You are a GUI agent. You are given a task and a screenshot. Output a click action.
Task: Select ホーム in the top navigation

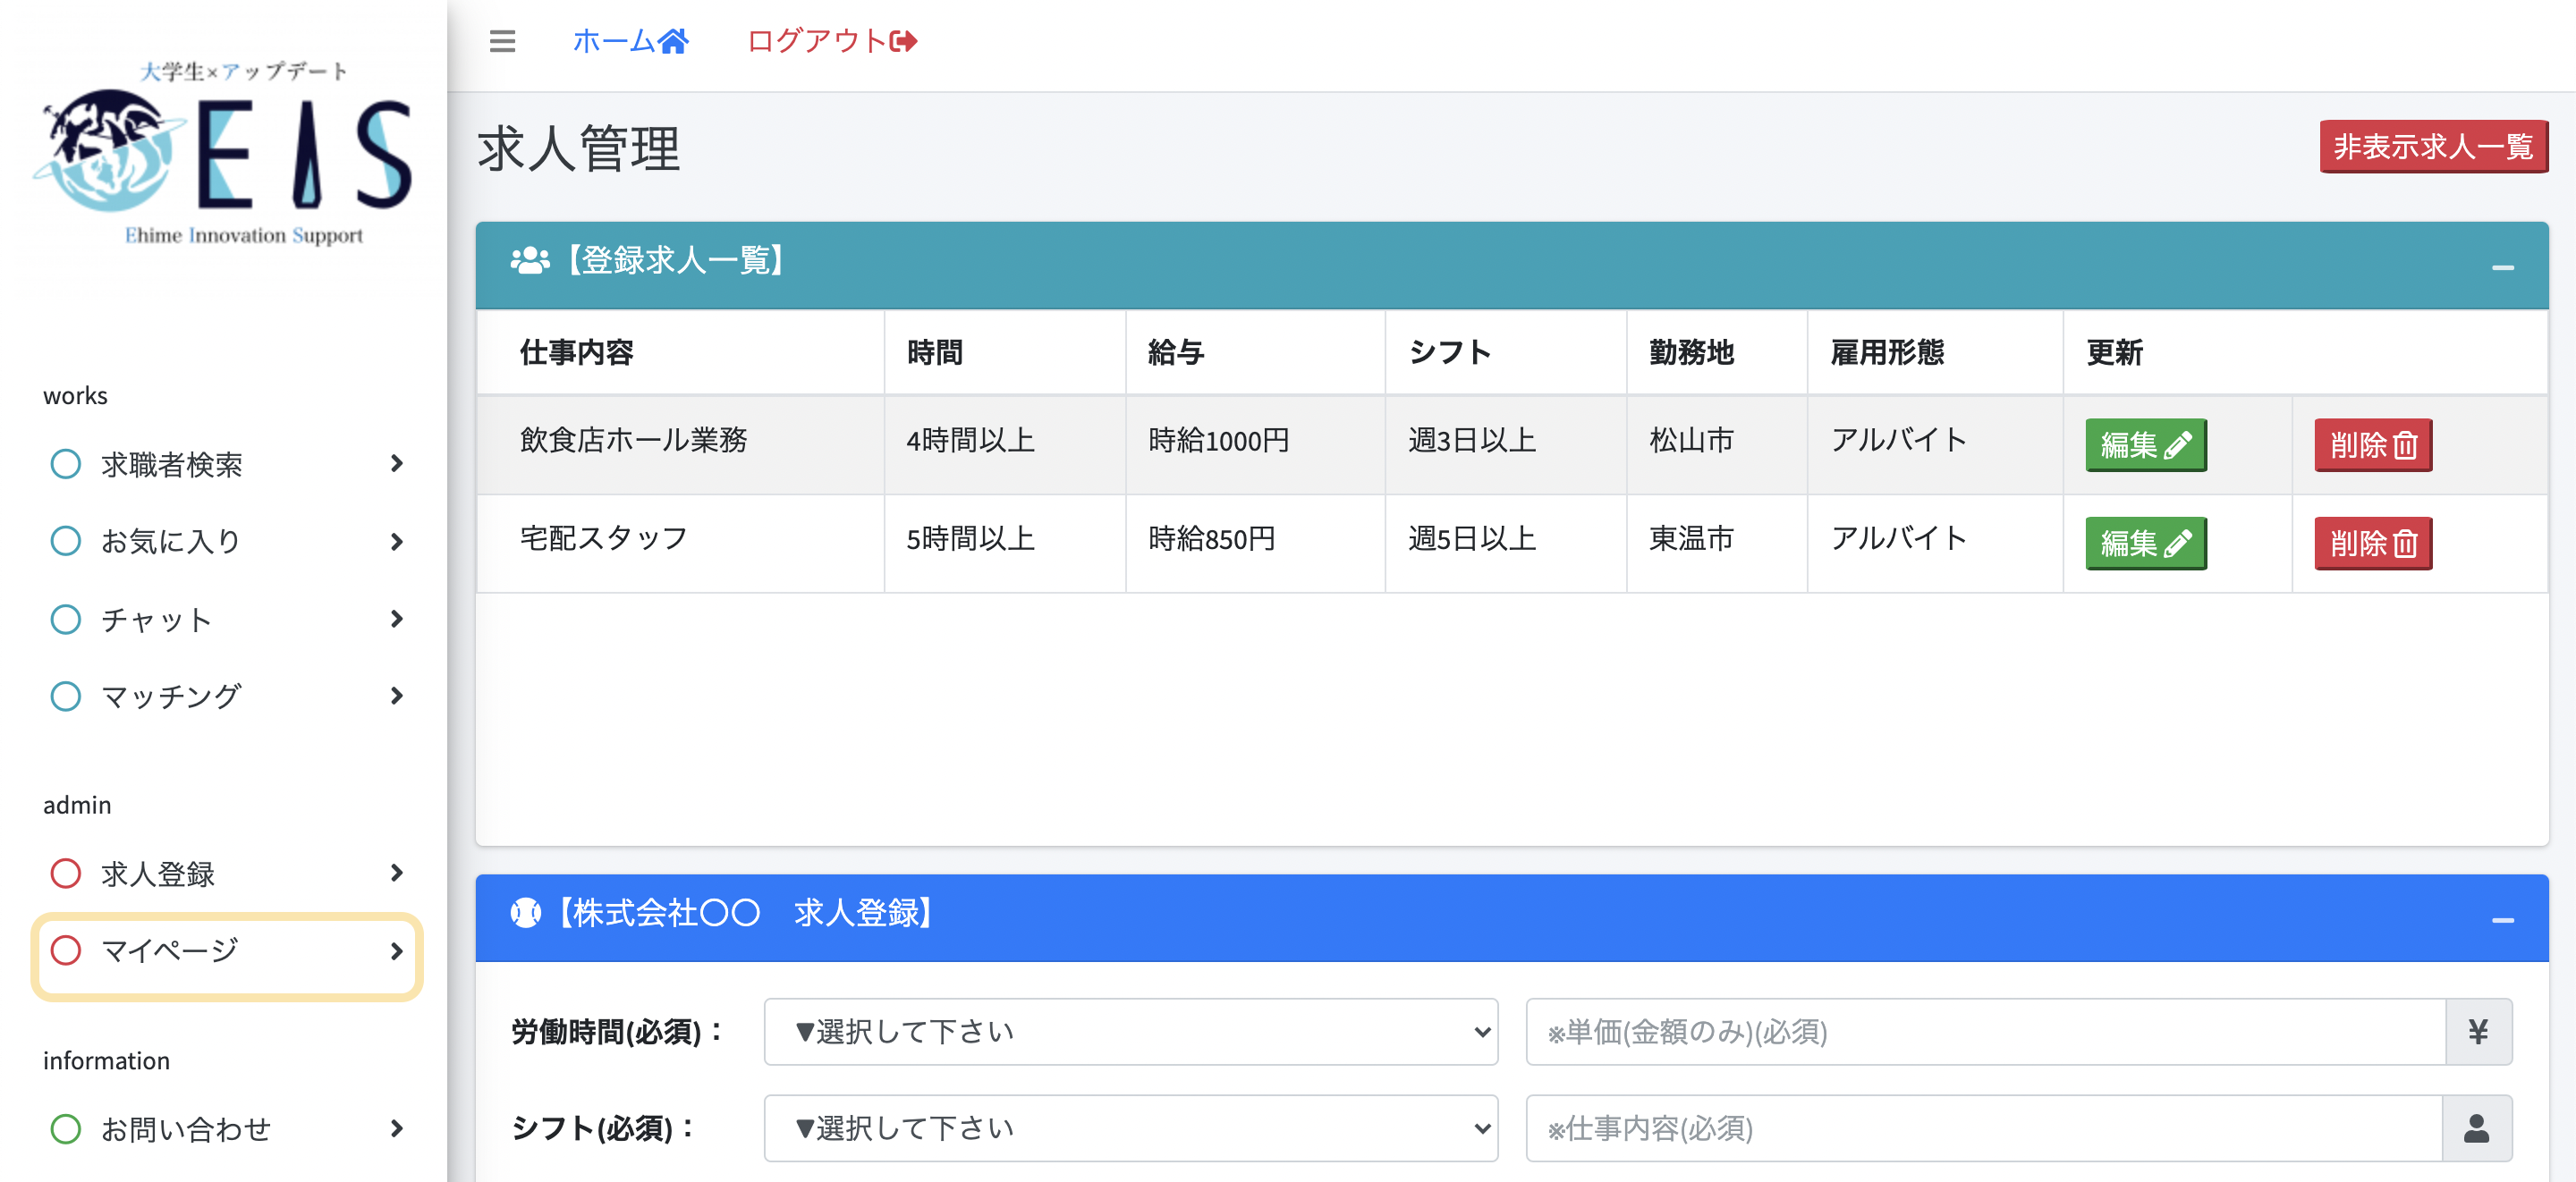618,40
